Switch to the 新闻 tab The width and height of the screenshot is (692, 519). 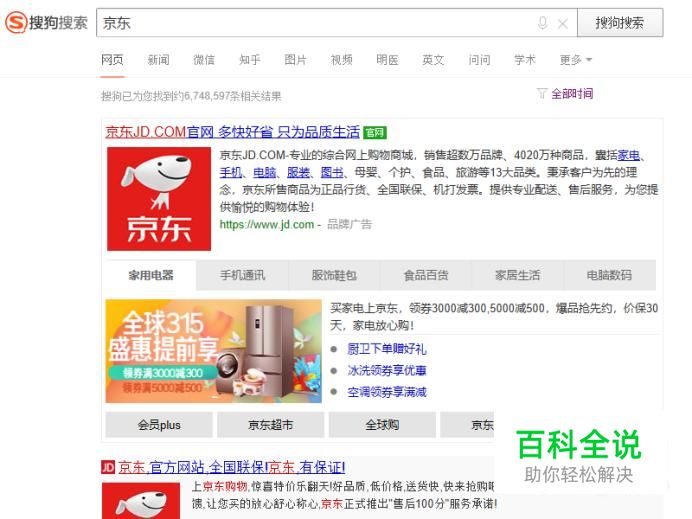158,60
